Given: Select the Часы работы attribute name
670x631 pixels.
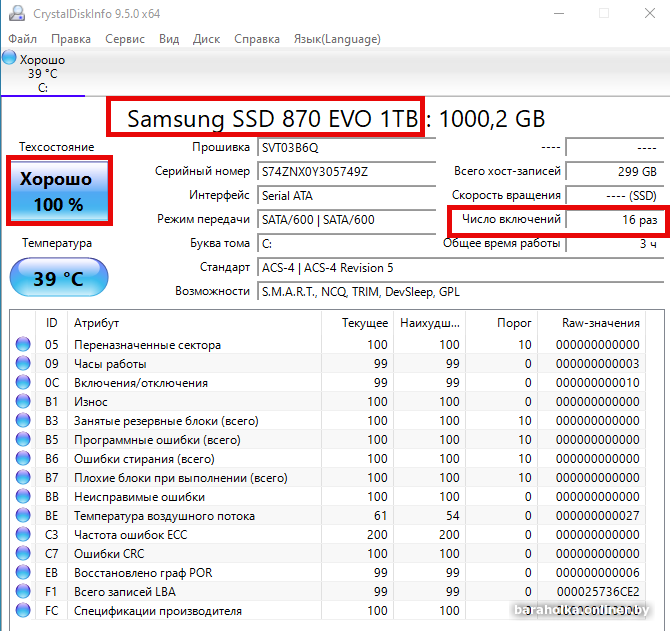Looking at the screenshot, I should (x=110, y=364).
